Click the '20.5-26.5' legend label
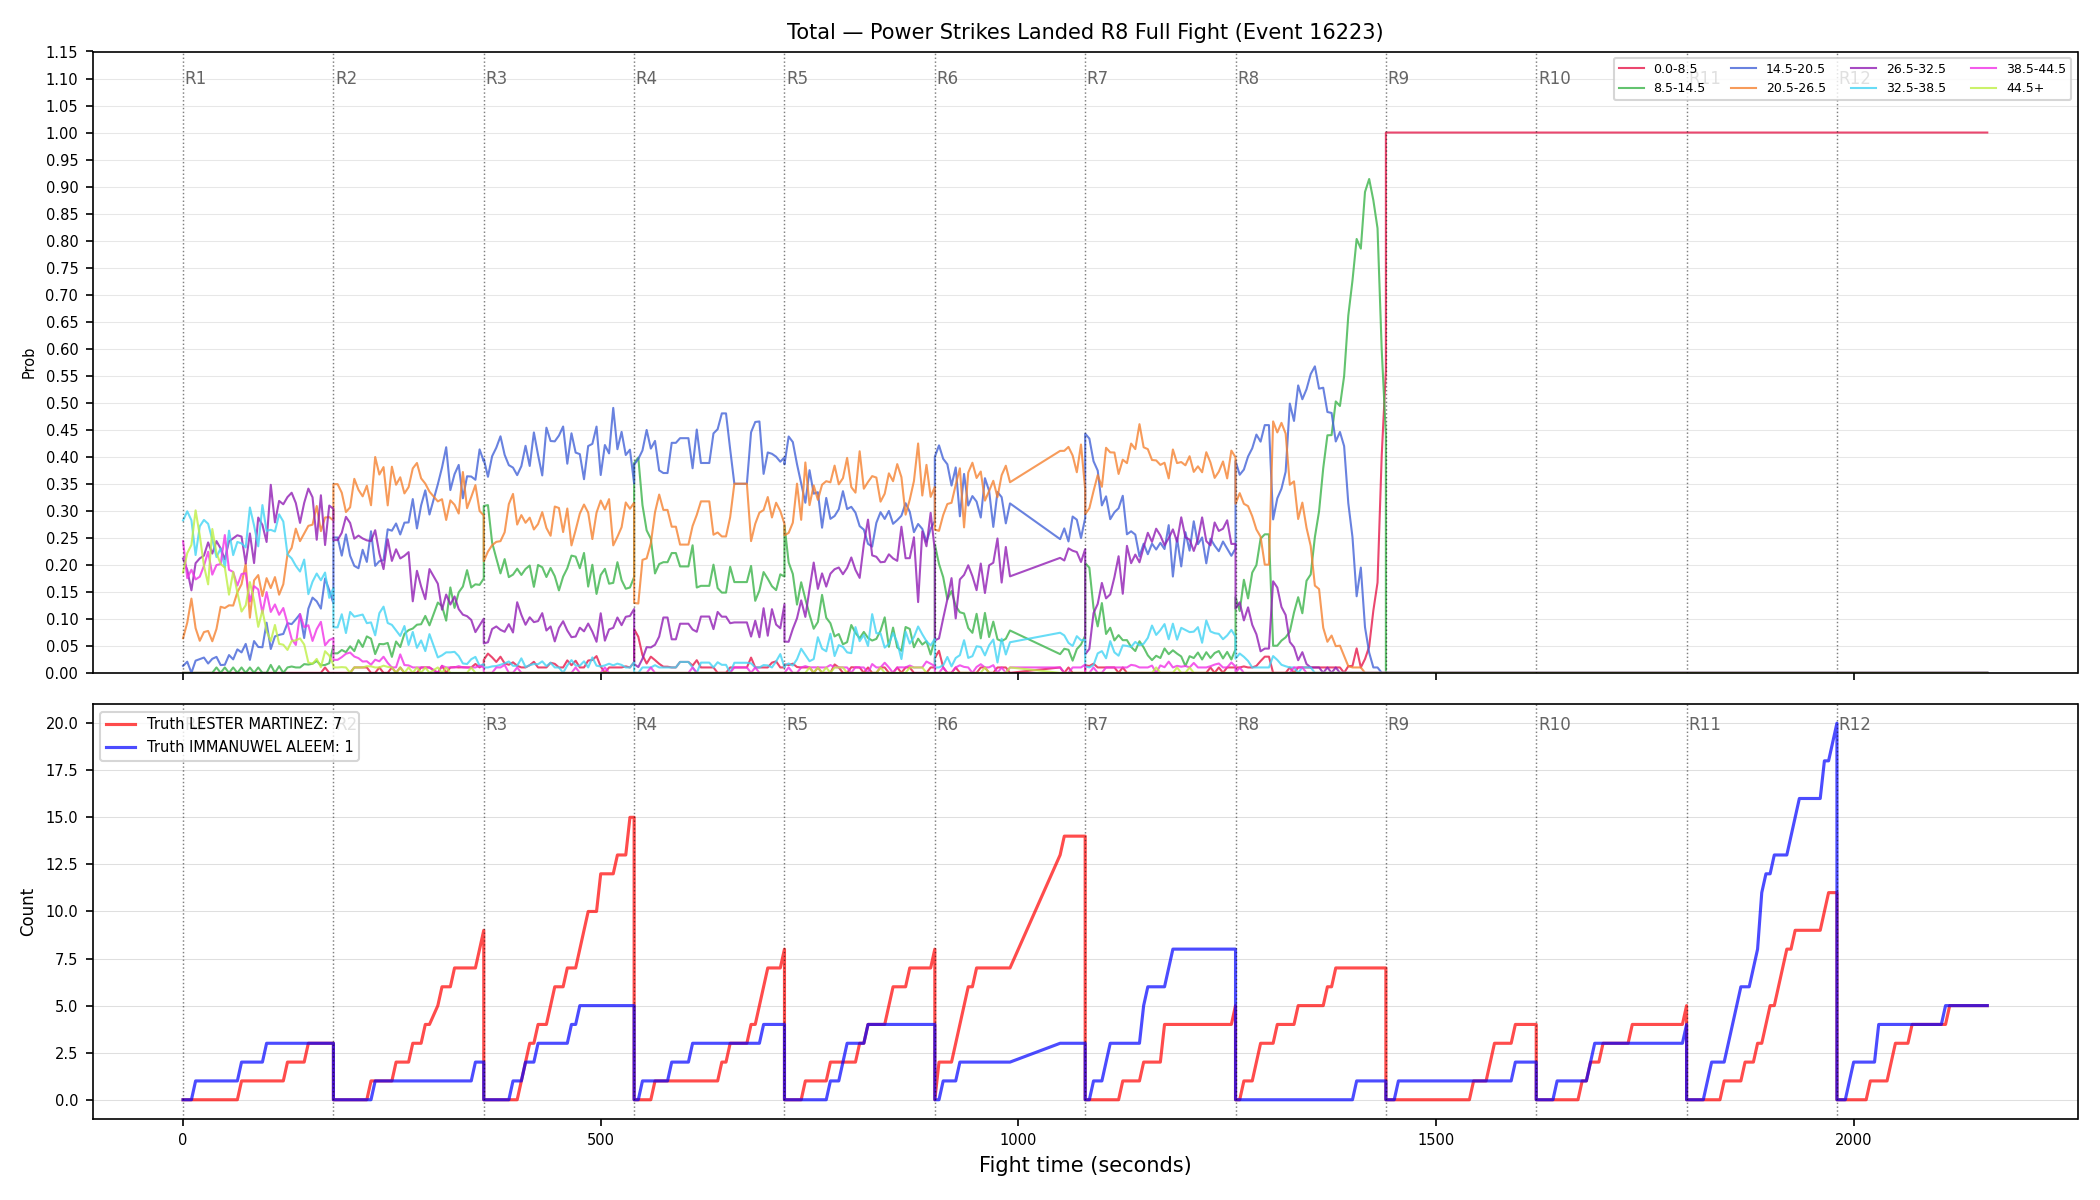This screenshot has height=1200, width=2100. (x=1795, y=88)
